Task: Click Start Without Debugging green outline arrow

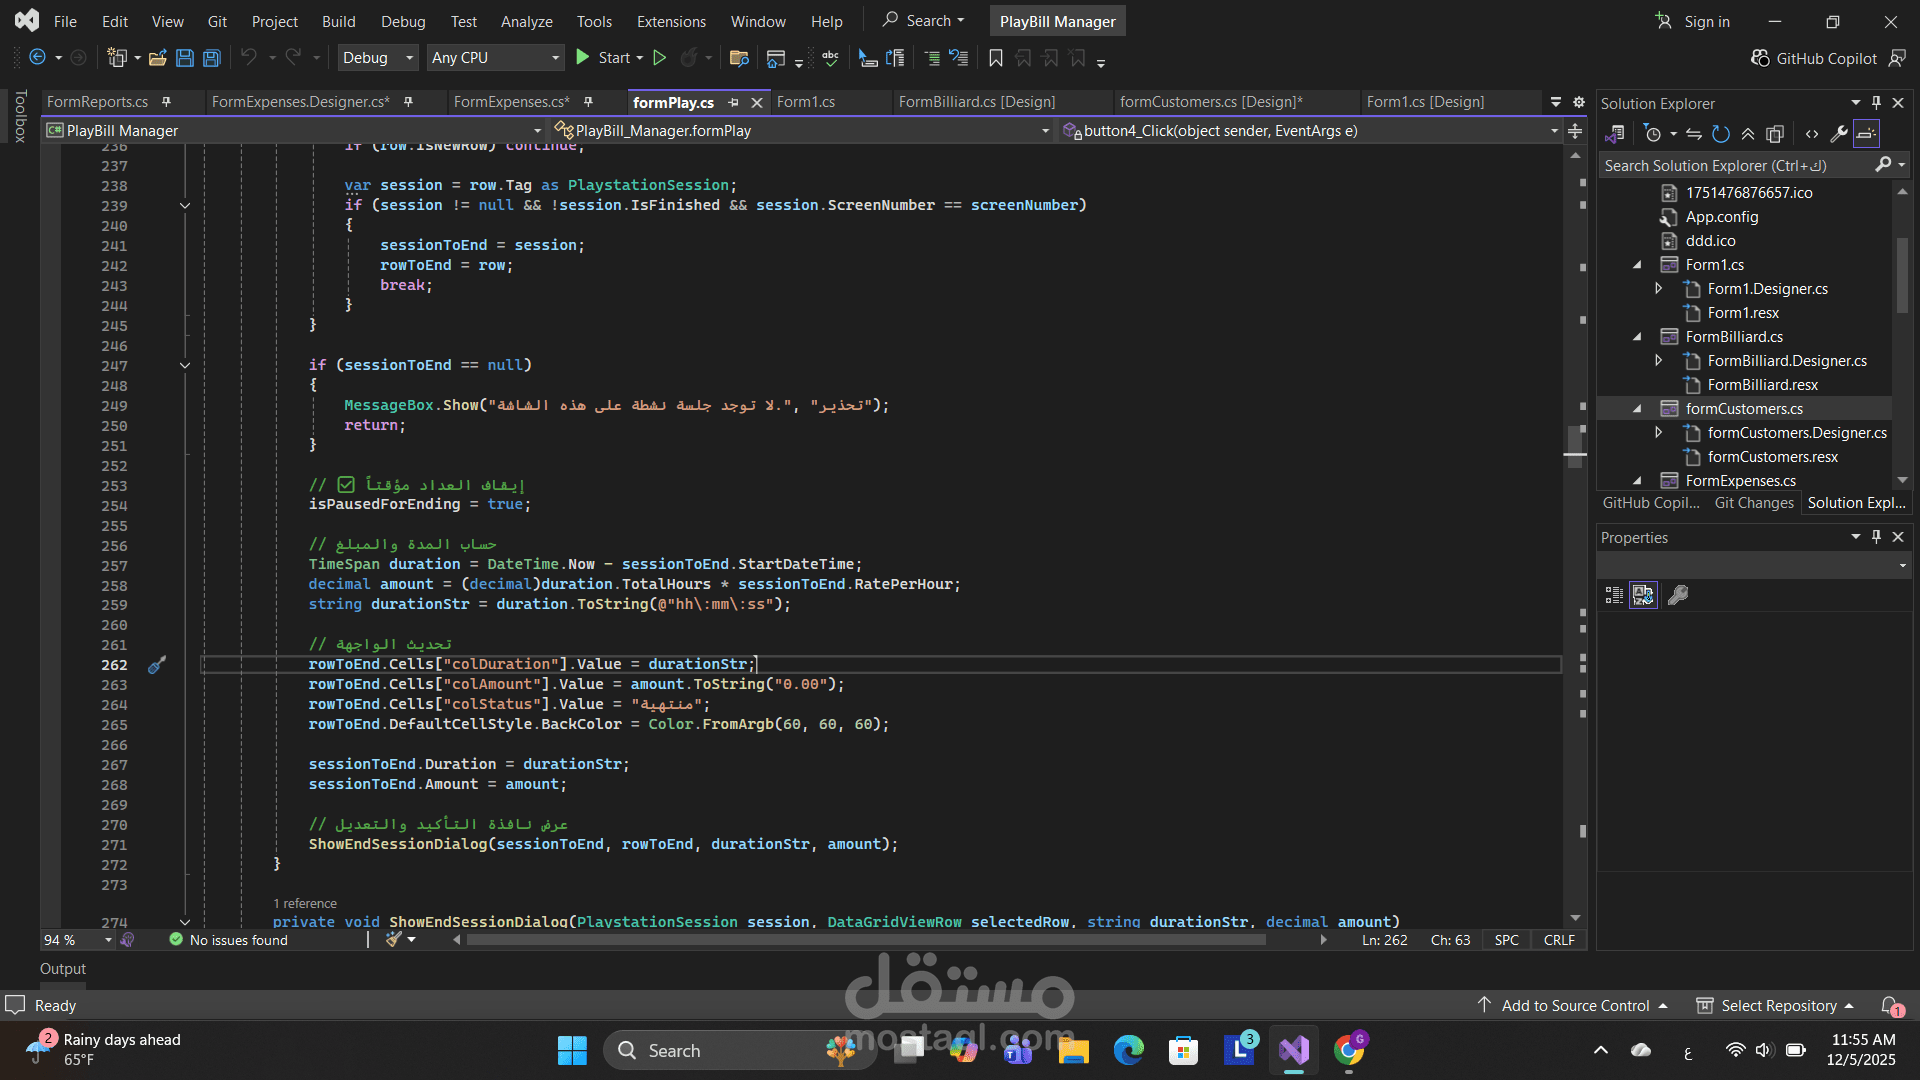Action: [660, 58]
